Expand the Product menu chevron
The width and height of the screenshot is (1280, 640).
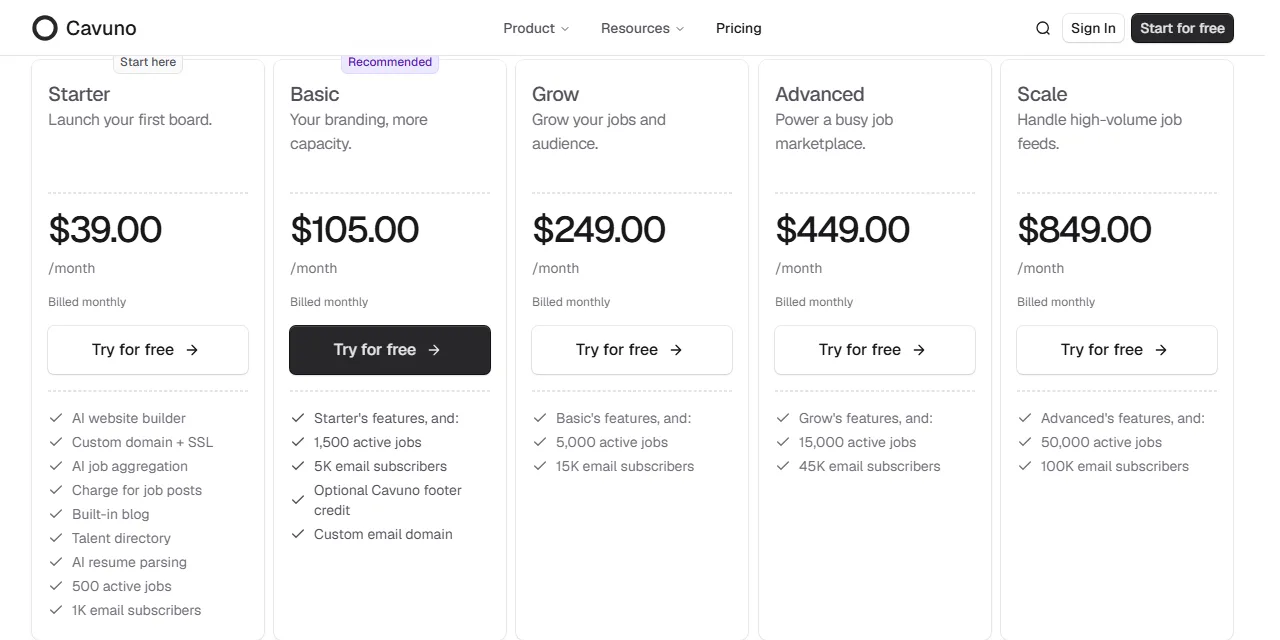[x=565, y=29]
